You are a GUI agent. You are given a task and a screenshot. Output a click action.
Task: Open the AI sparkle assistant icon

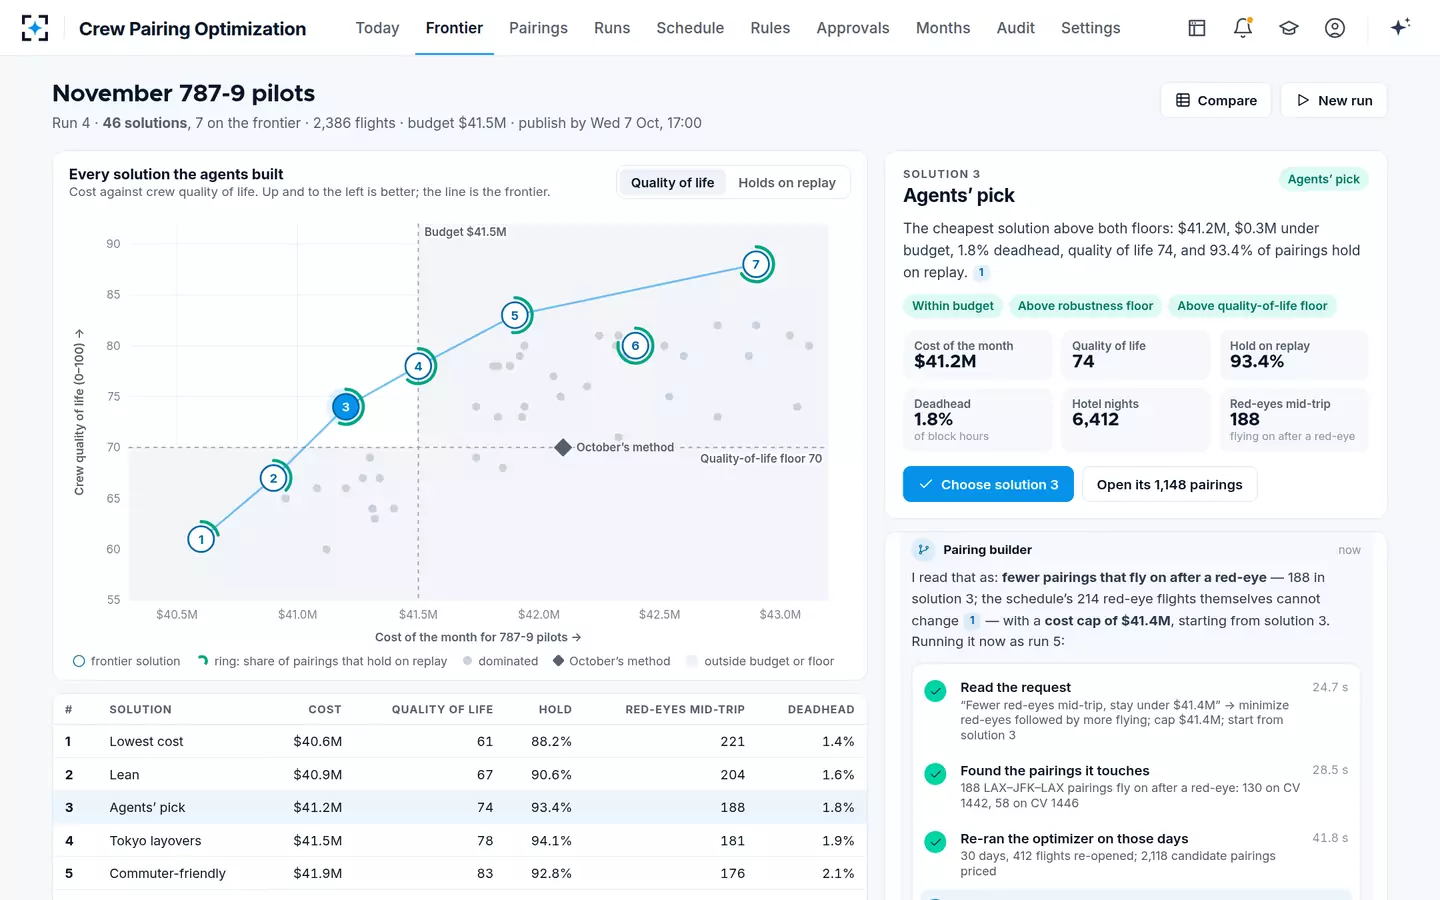(1400, 27)
